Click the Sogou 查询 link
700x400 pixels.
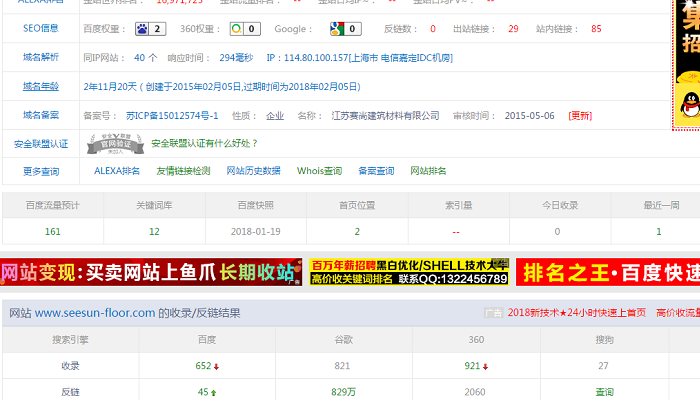point(604,392)
